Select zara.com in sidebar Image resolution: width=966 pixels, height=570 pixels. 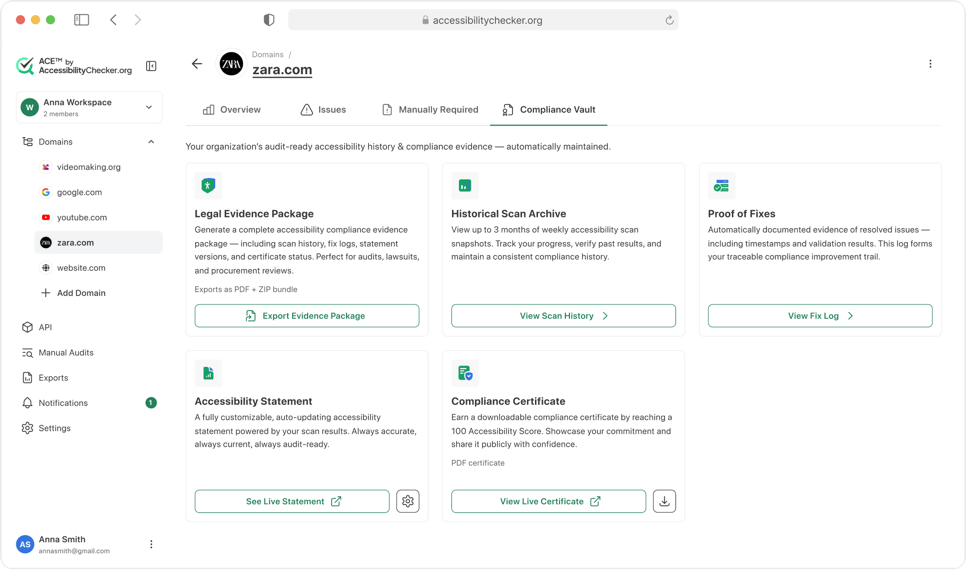[x=98, y=242]
